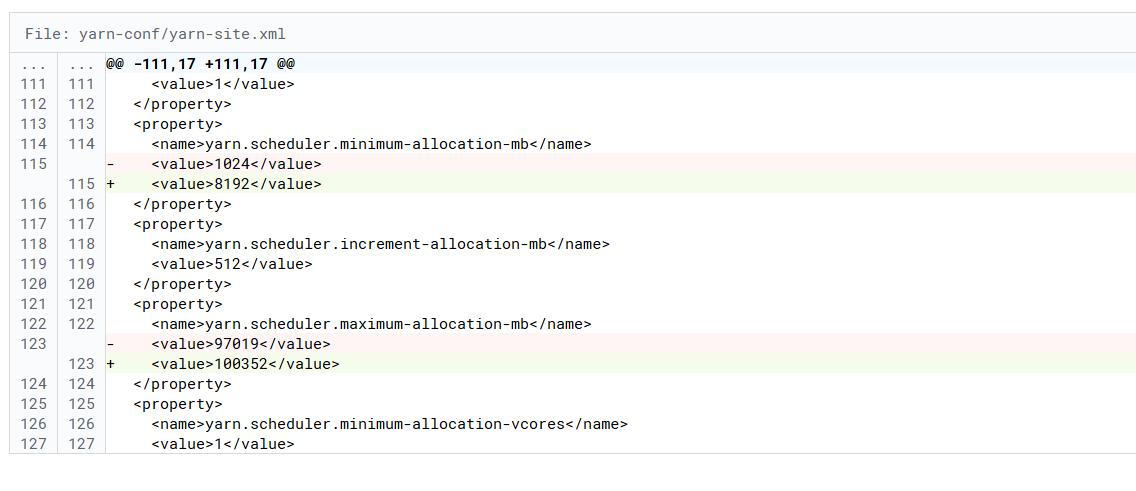Select the yarn.scheduler.maximum-allocation-mb name line
This screenshot has height=491, width=1136.
tap(371, 324)
